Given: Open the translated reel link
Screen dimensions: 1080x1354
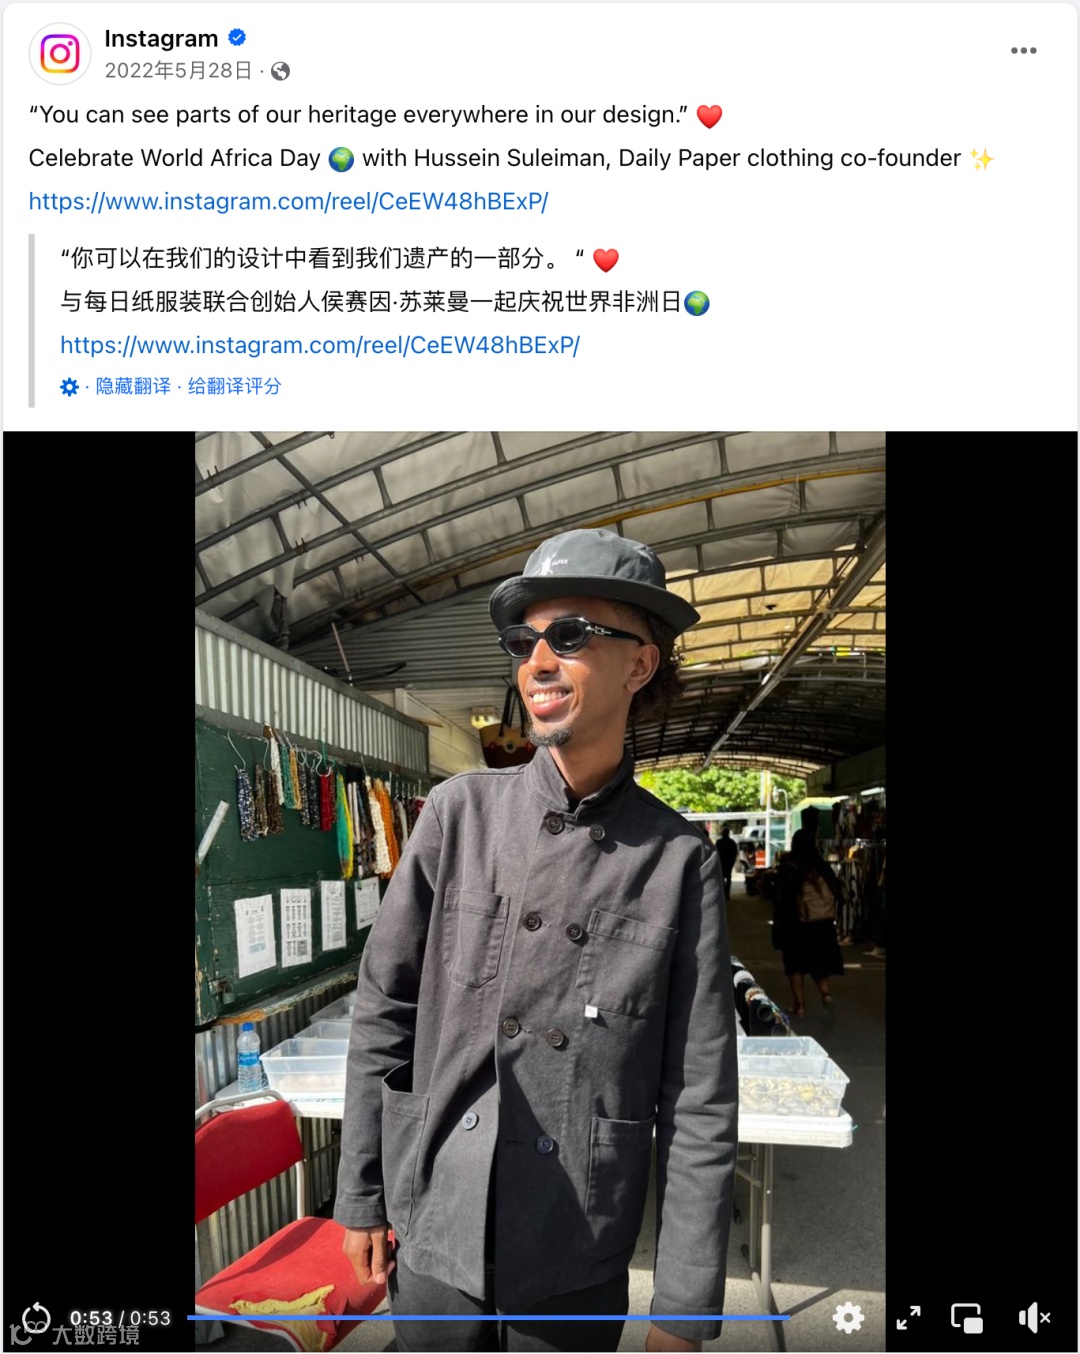Looking at the screenshot, I should pyautogui.click(x=320, y=345).
